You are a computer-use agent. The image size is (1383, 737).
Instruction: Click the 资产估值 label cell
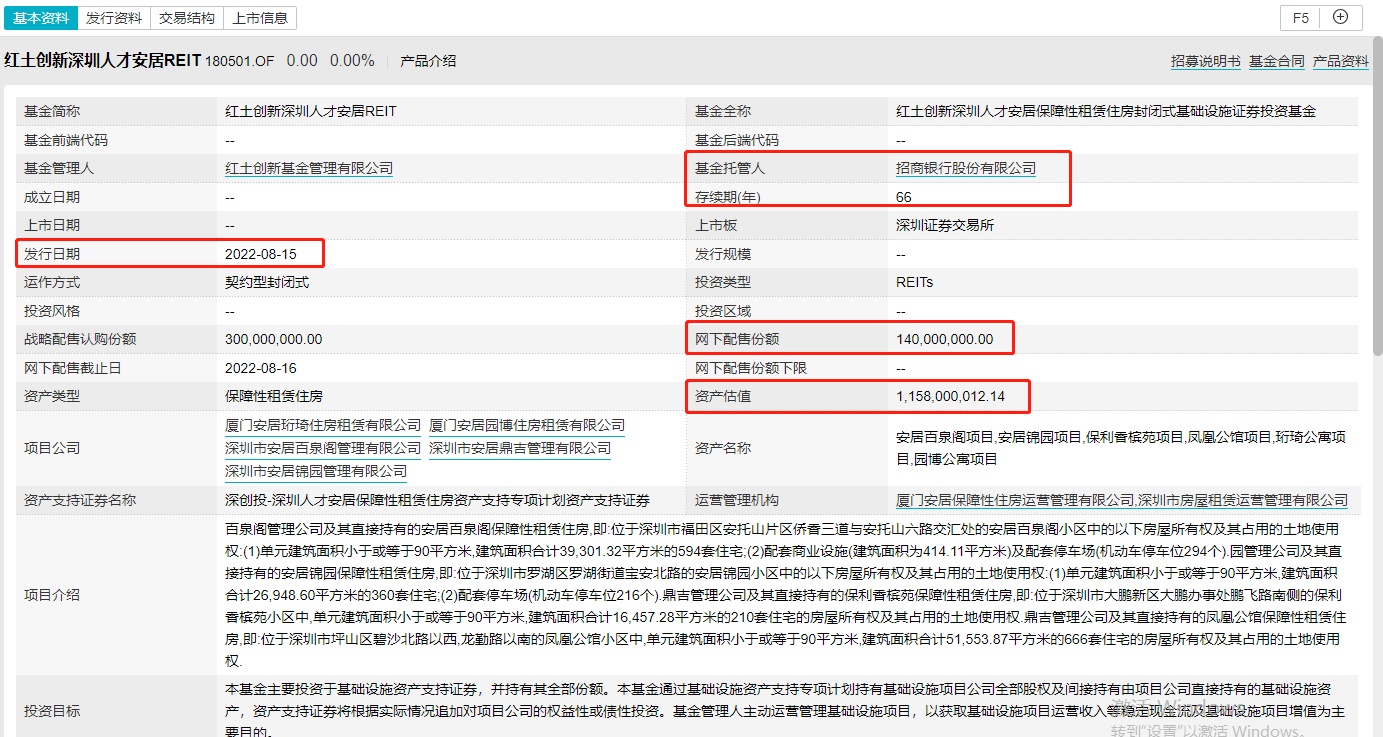coord(788,397)
